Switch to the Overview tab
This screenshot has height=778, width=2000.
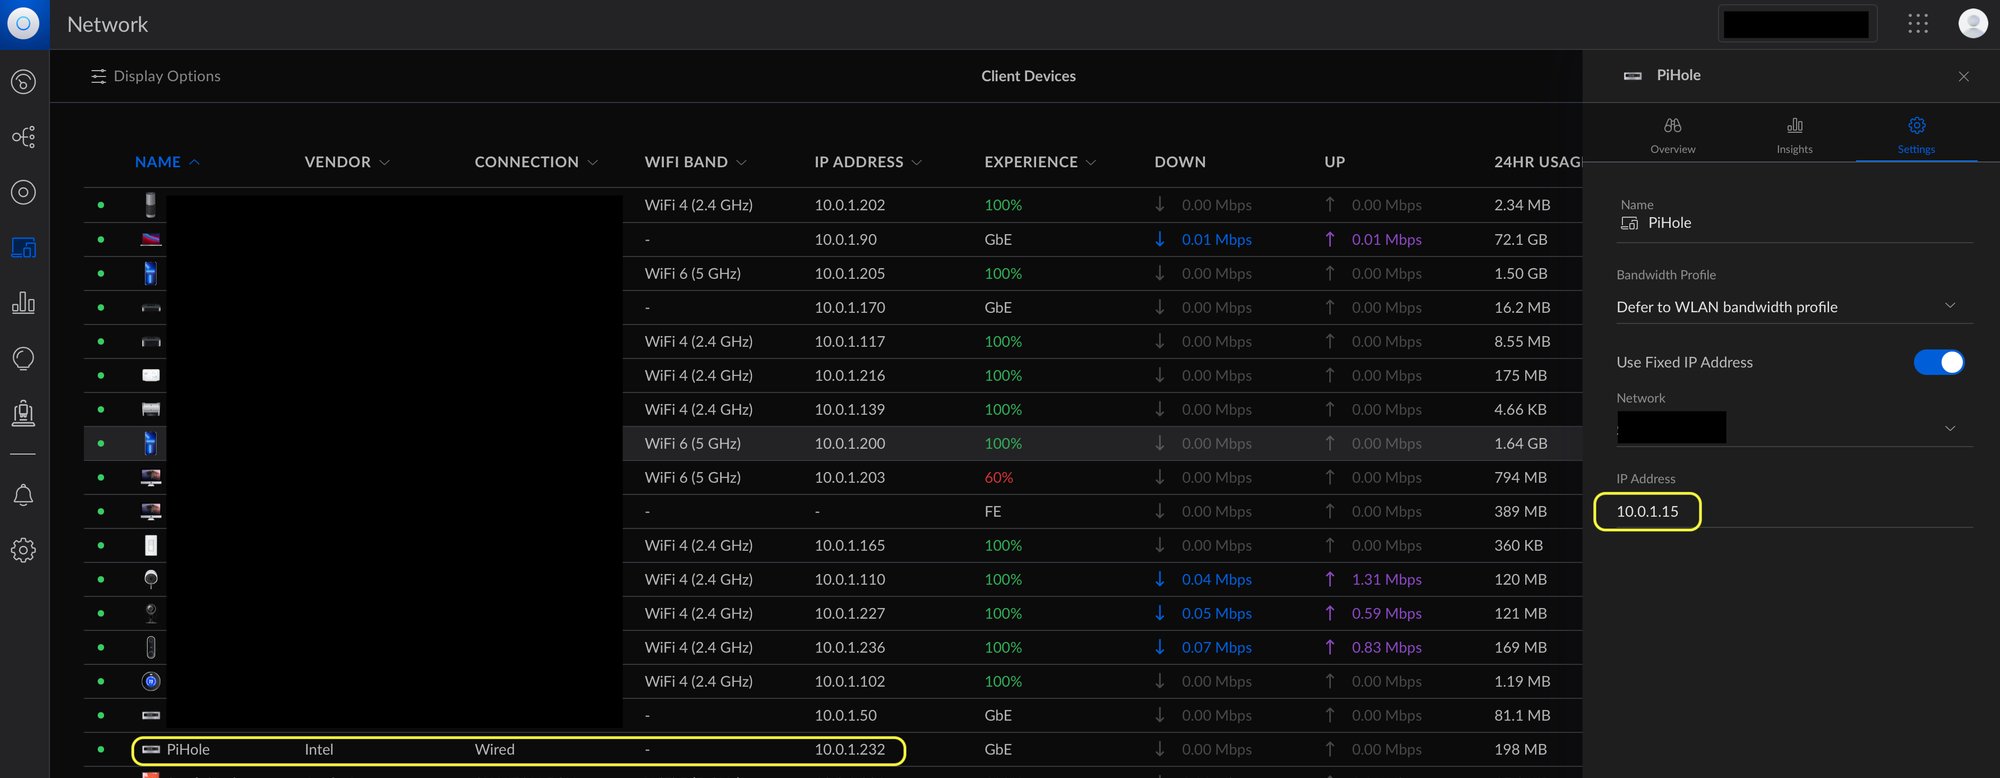(x=1672, y=135)
